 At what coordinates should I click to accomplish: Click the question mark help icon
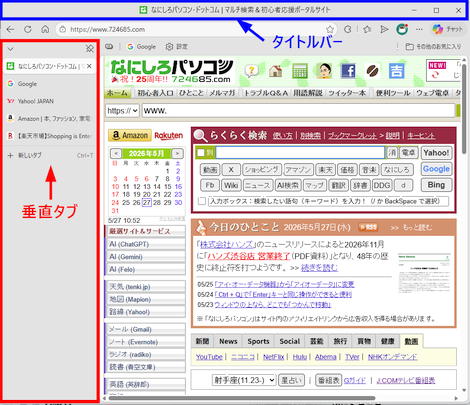tap(252, 71)
